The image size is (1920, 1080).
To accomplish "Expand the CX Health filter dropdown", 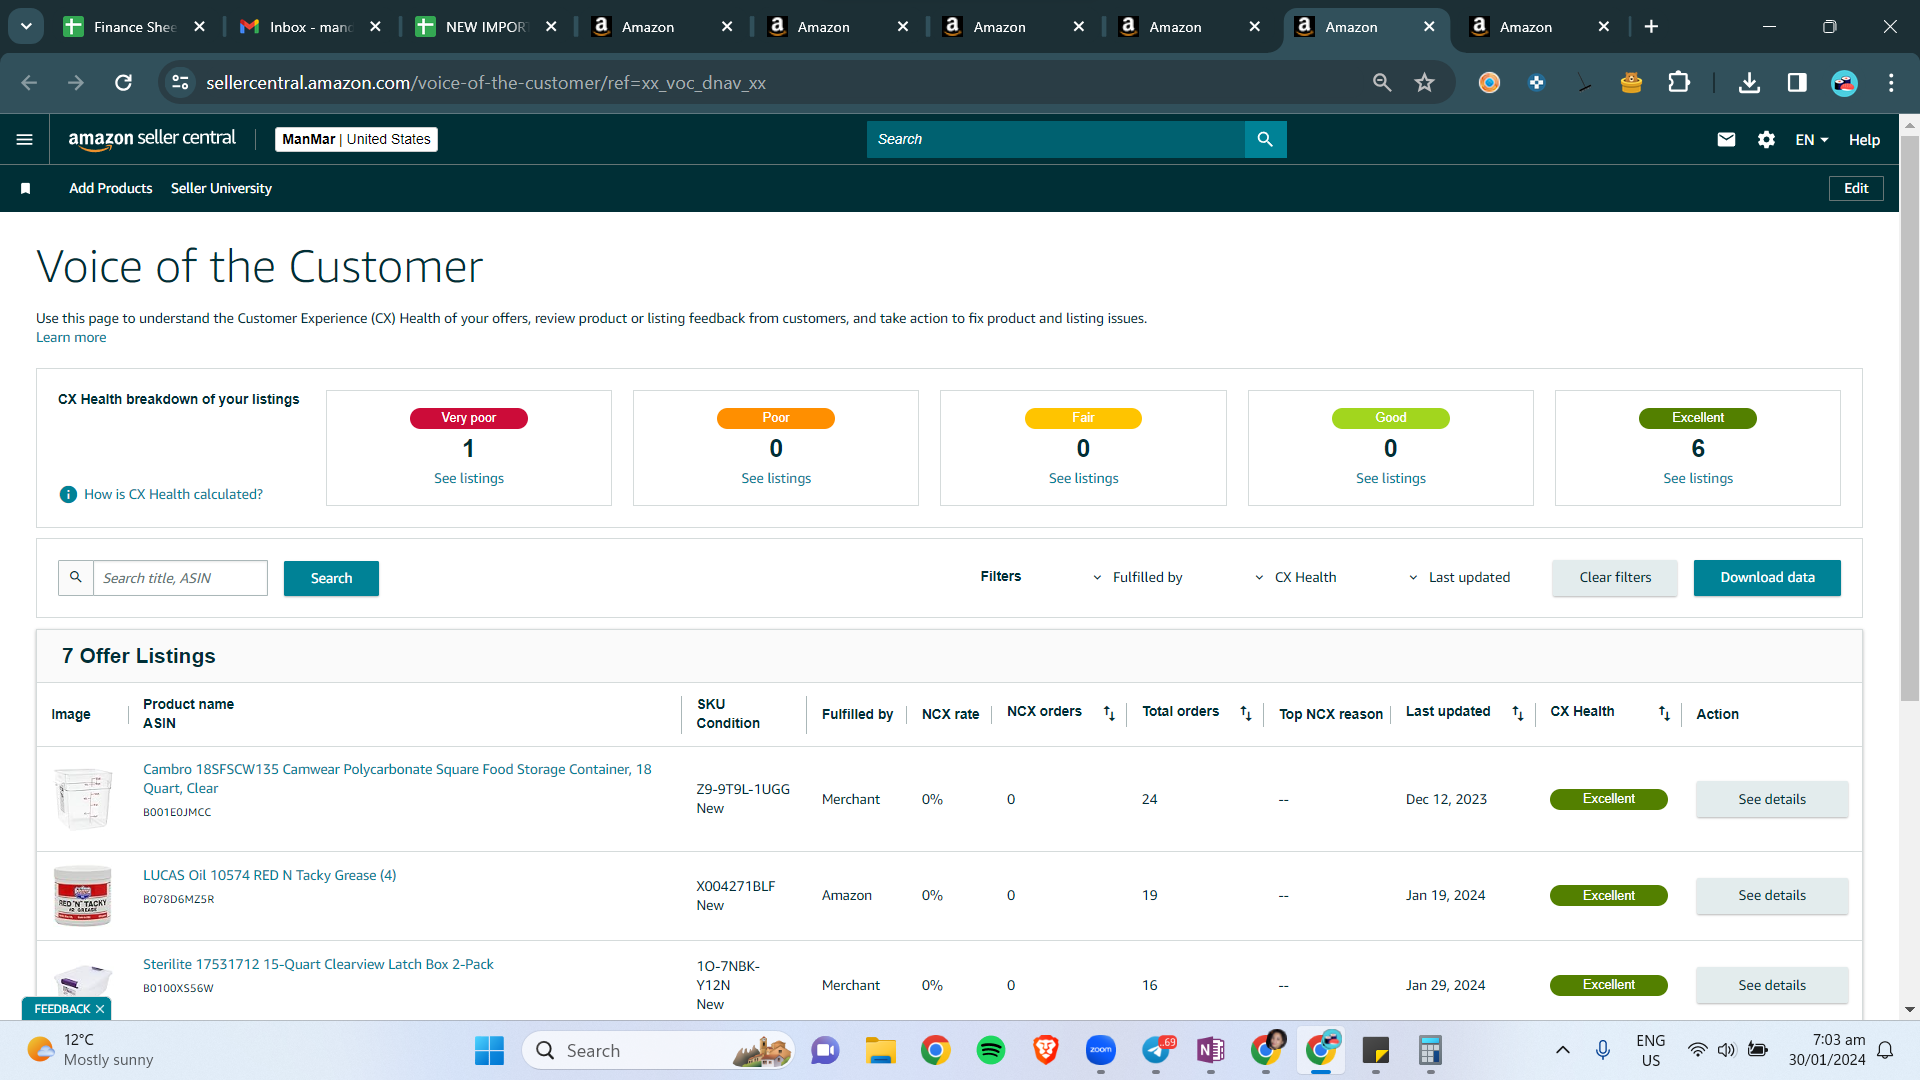I will point(1296,578).
